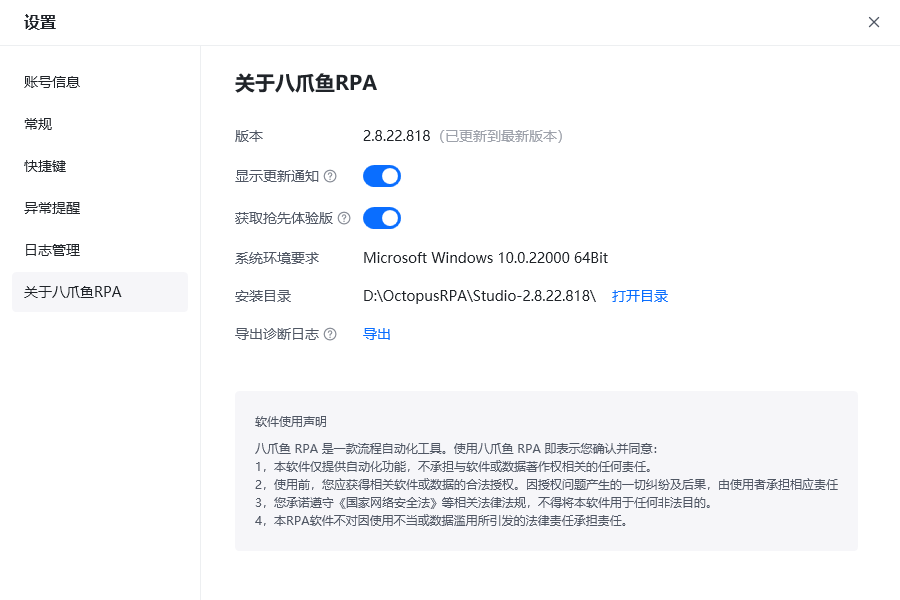This screenshot has height=600, width=900.
Task: Disable the 获取抢先体验版 switch
Action: [382, 218]
